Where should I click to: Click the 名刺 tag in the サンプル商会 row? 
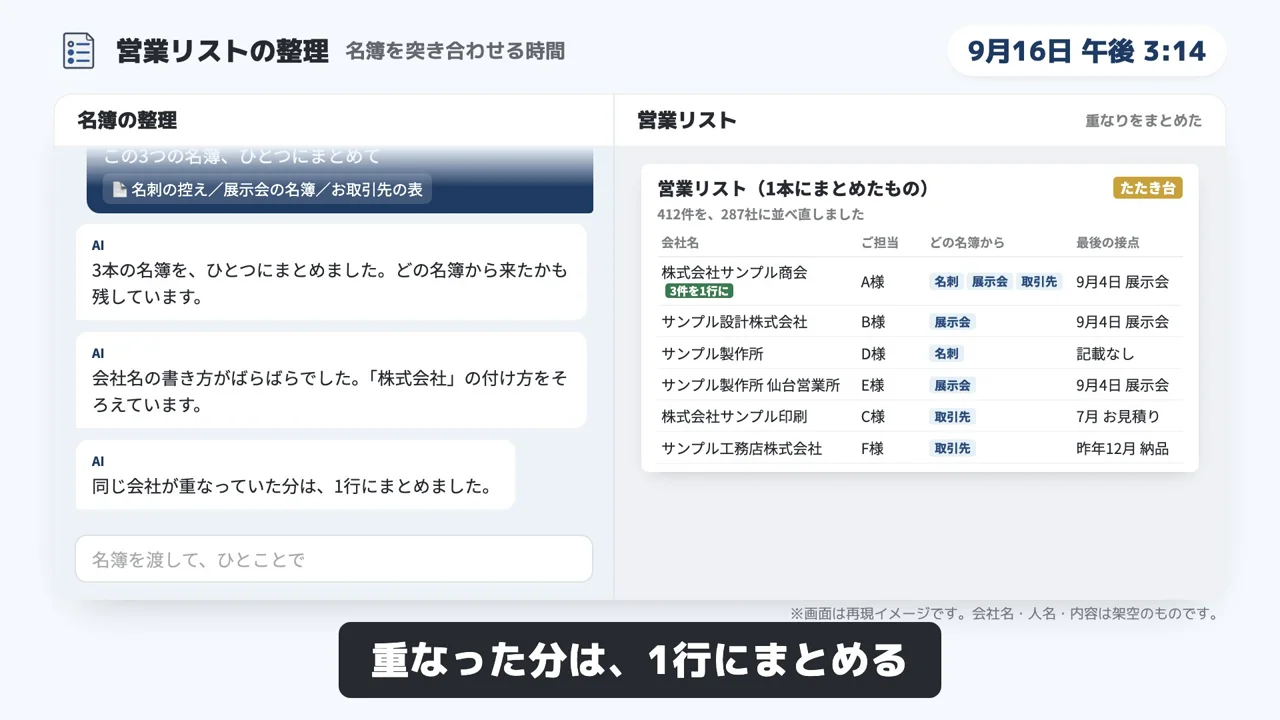pyautogui.click(x=946, y=282)
